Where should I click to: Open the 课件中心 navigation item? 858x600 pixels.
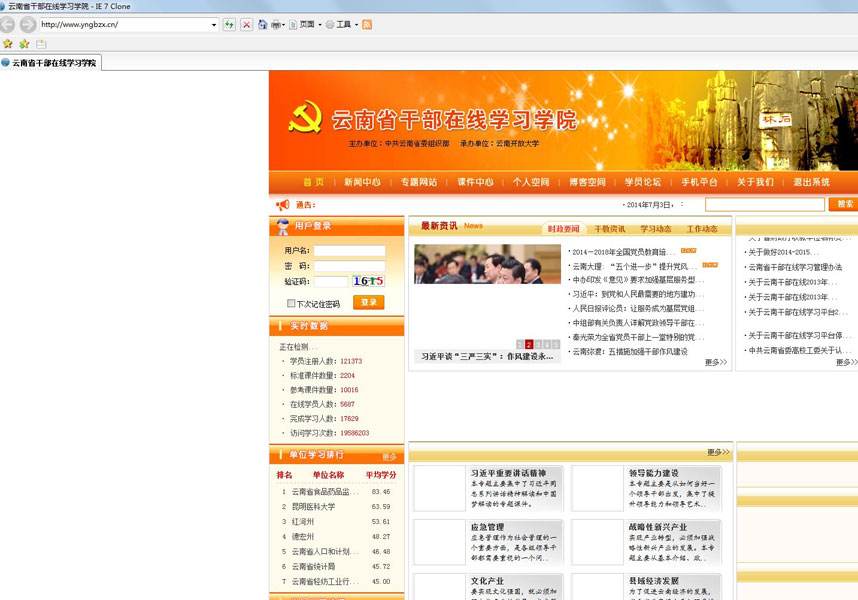[475, 182]
